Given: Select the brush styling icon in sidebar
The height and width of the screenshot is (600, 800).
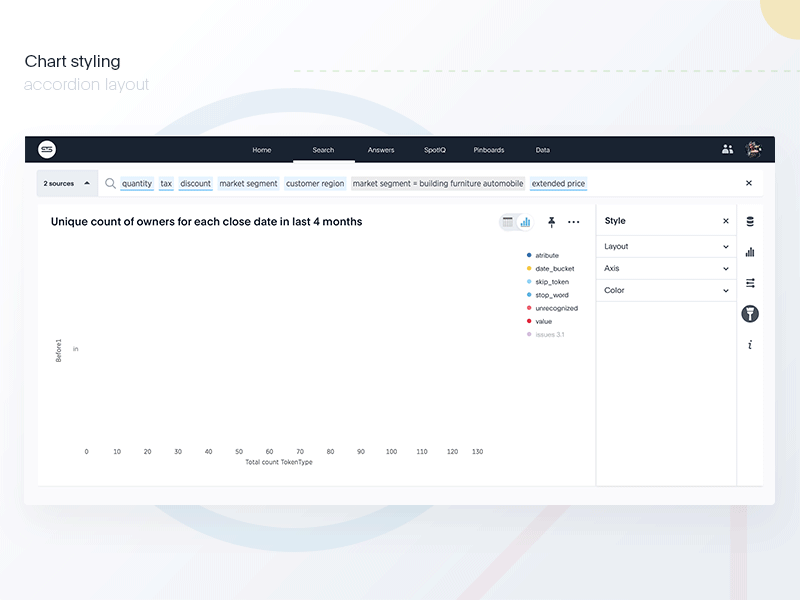Looking at the screenshot, I should 750,313.
